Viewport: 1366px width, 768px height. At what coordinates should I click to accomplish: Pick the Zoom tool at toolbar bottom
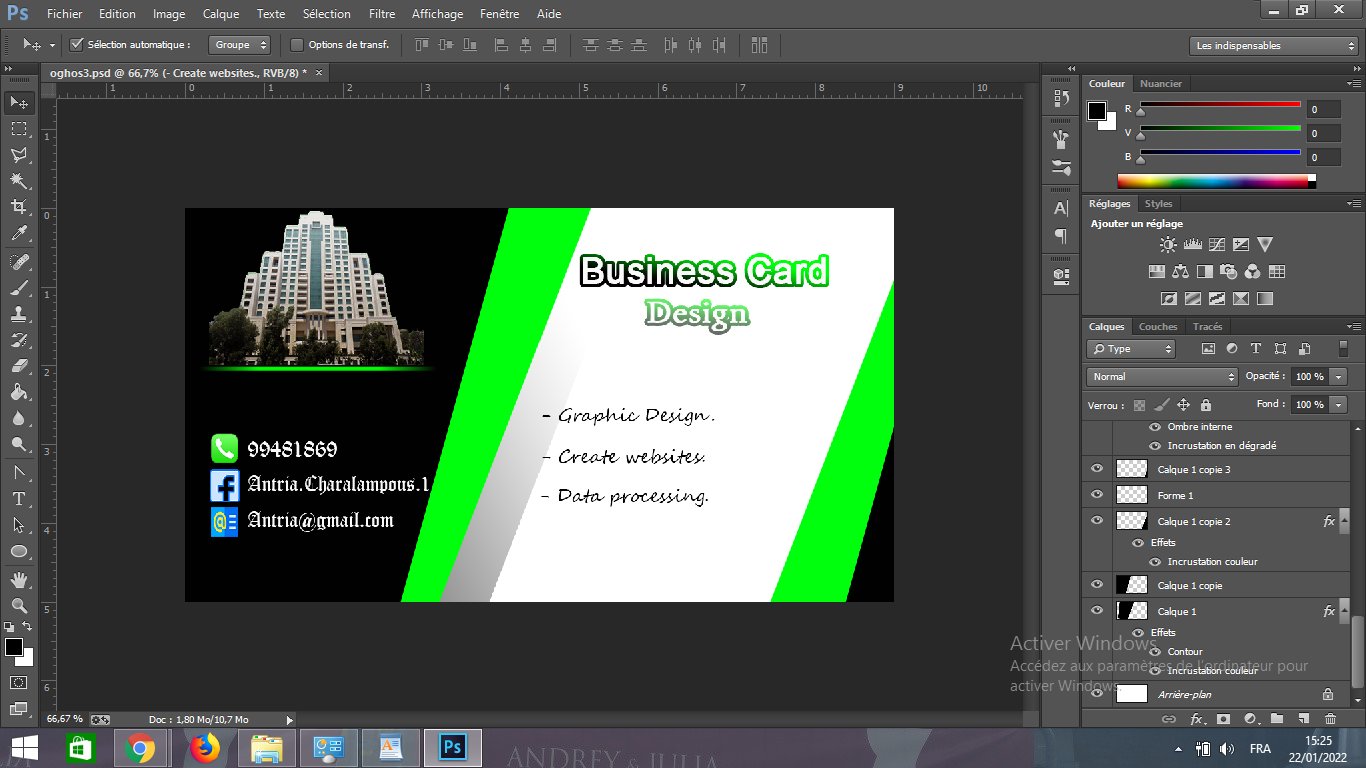click(x=18, y=605)
